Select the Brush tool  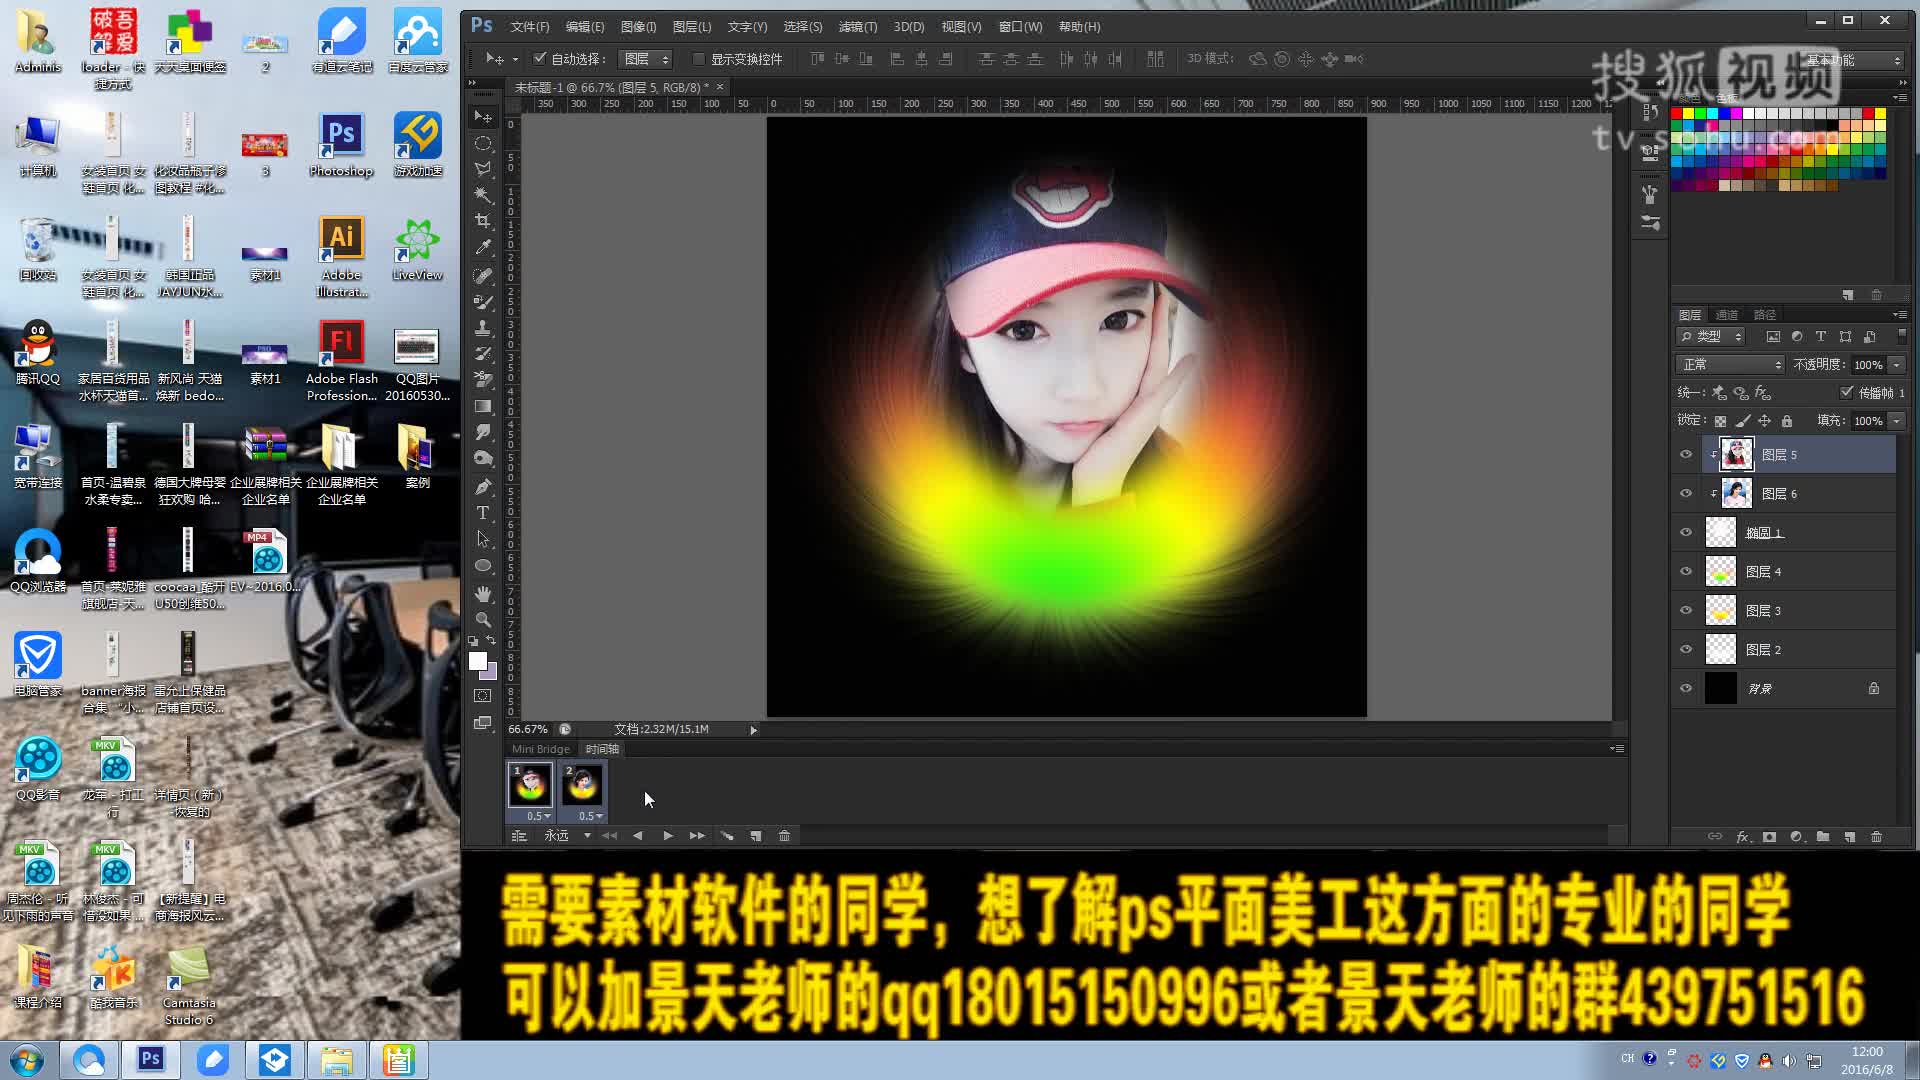pyautogui.click(x=483, y=301)
